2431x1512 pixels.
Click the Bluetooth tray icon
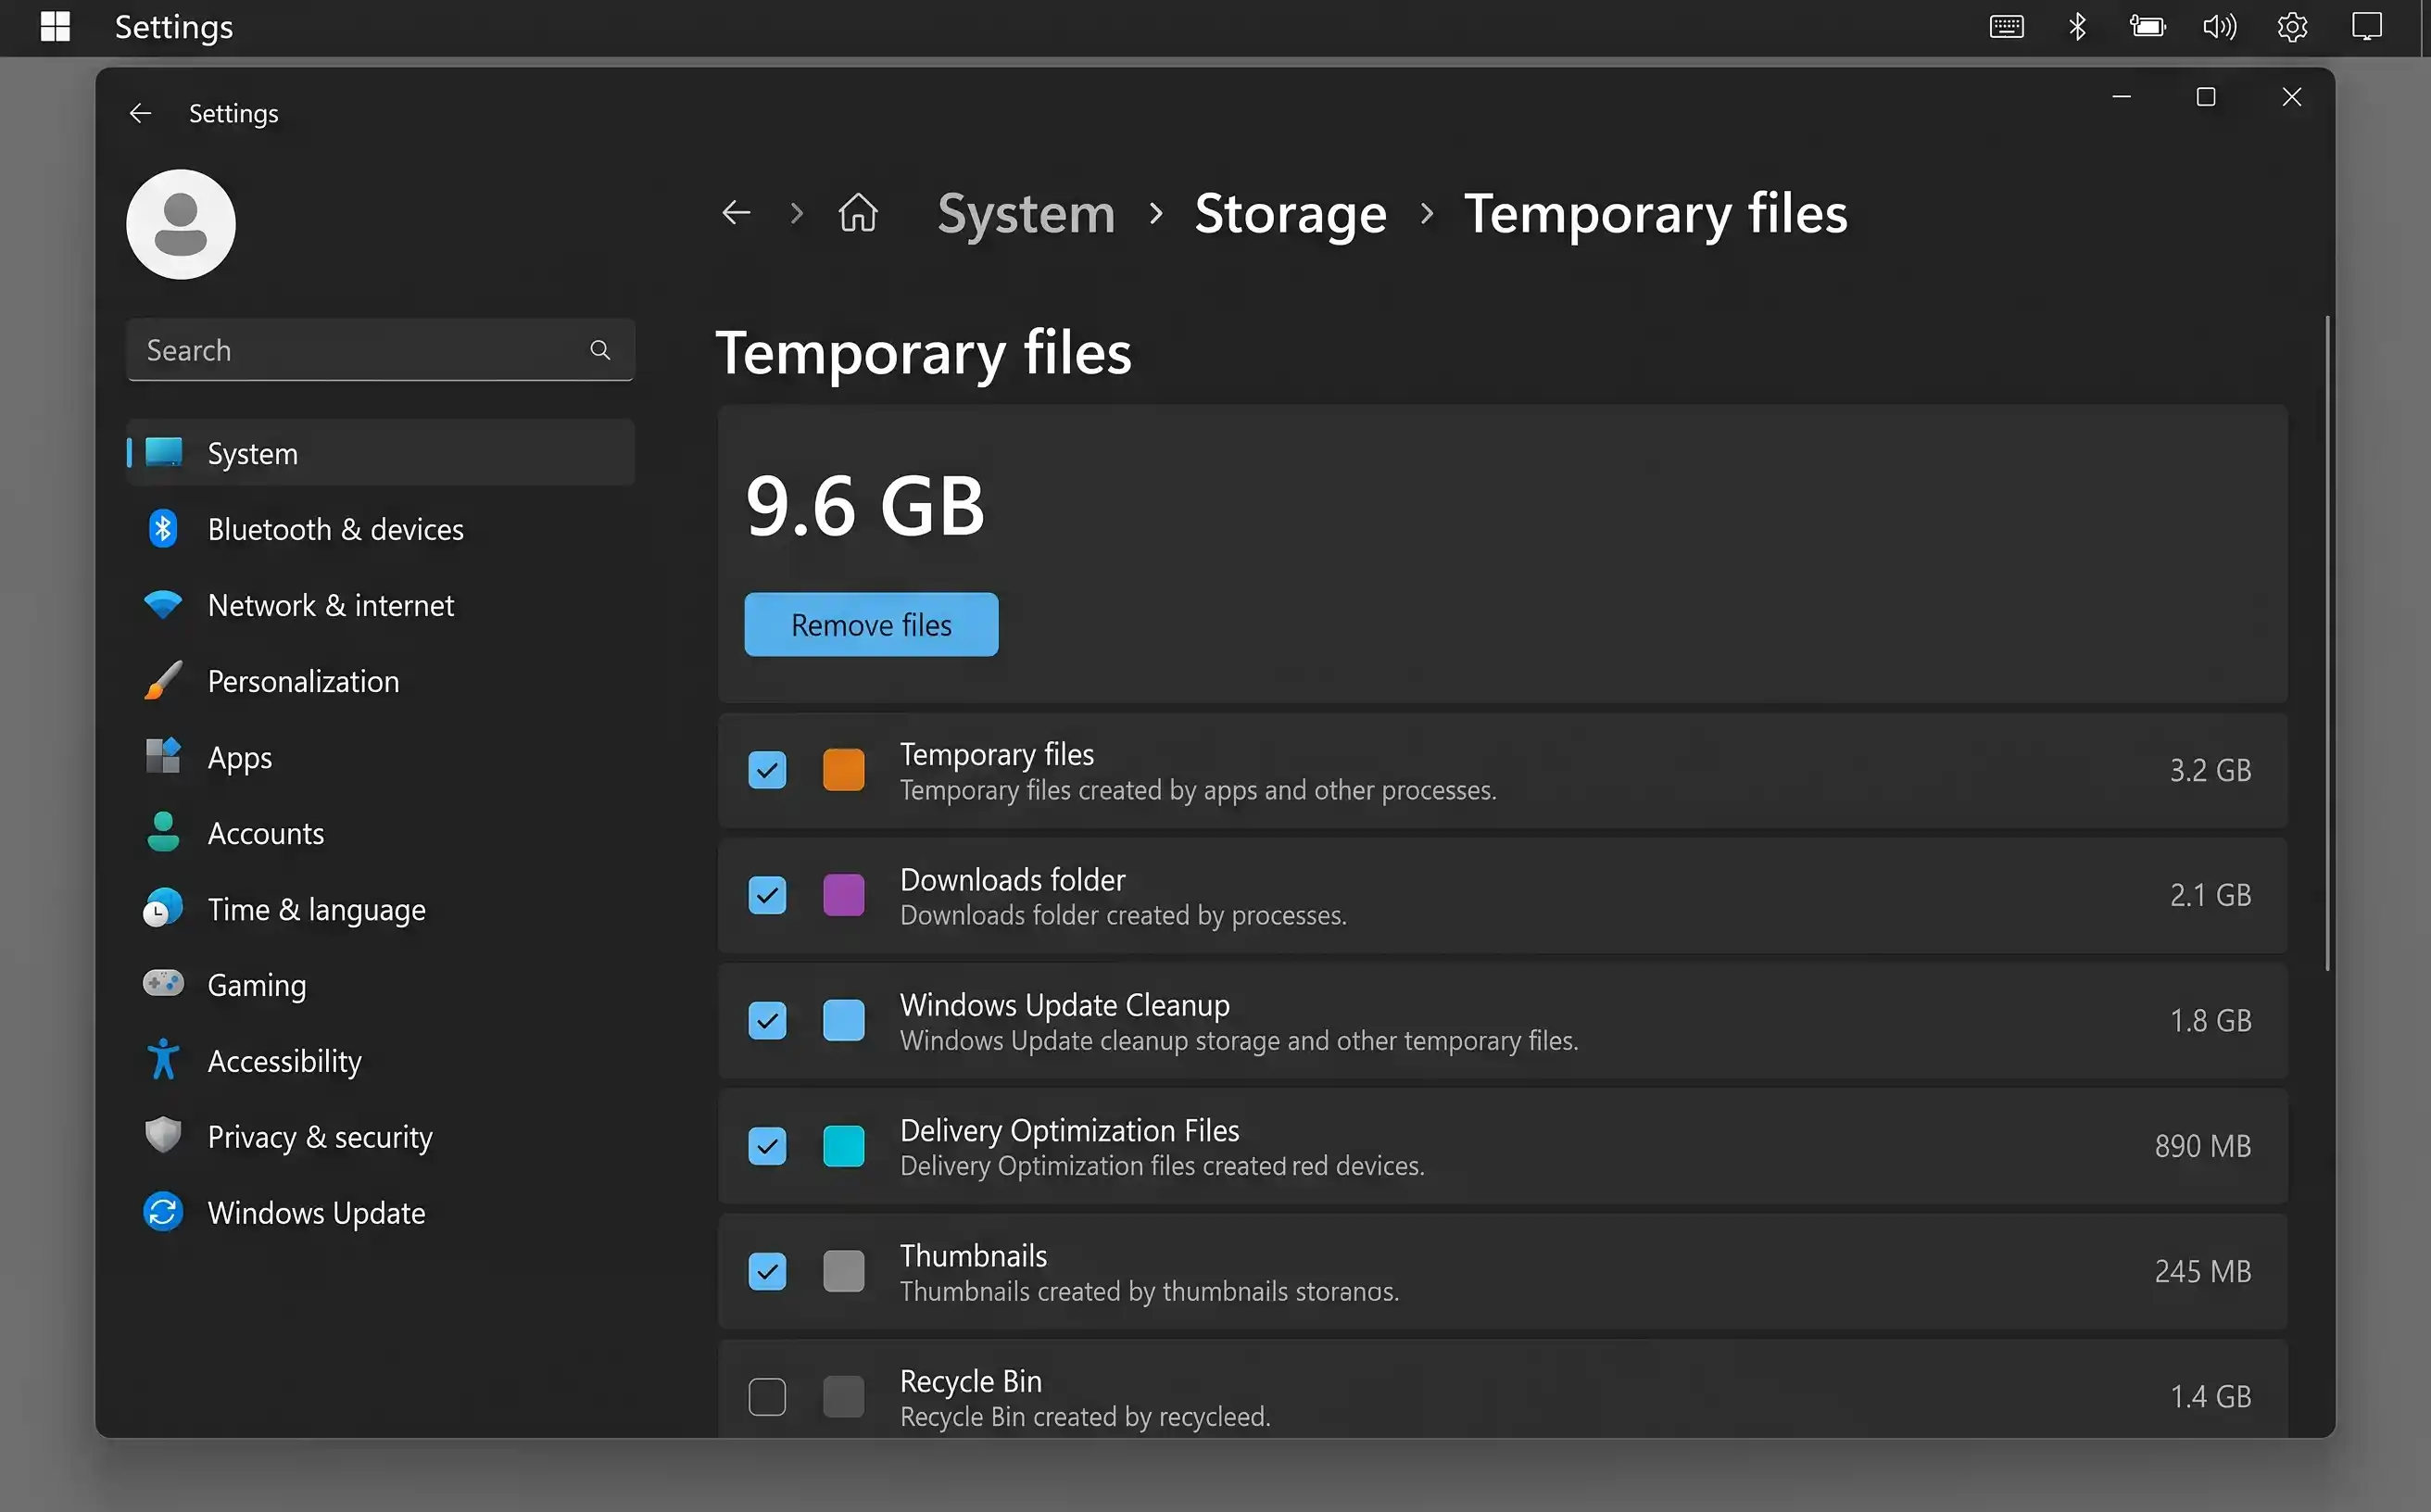2077,27
